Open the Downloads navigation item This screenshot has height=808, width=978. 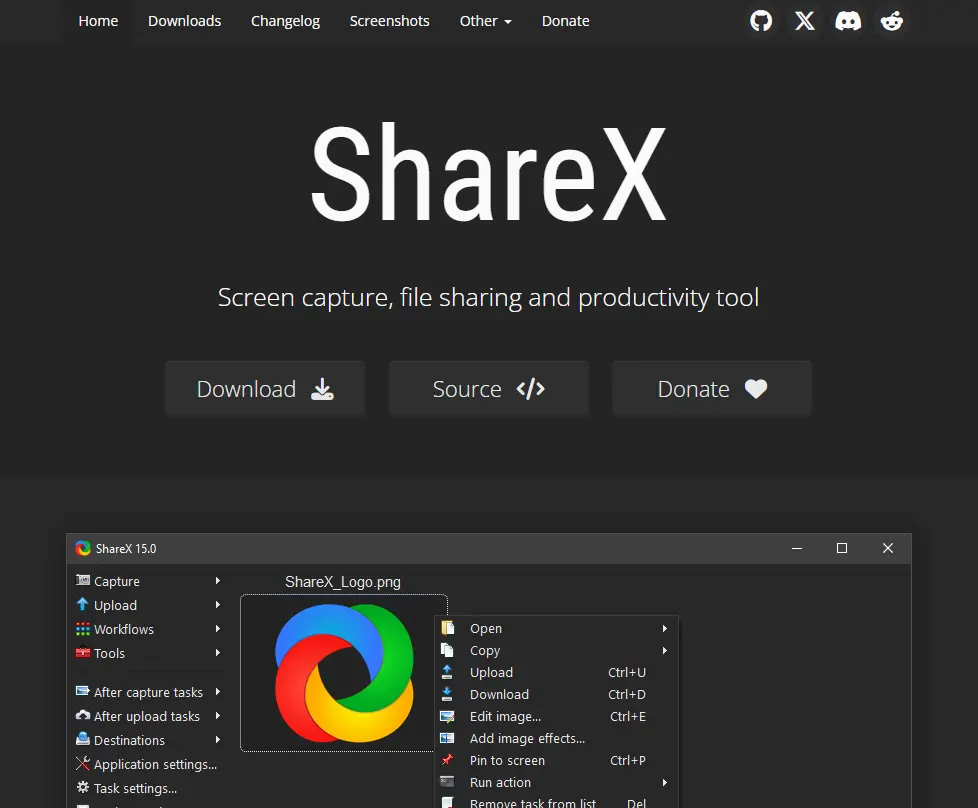(185, 21)
